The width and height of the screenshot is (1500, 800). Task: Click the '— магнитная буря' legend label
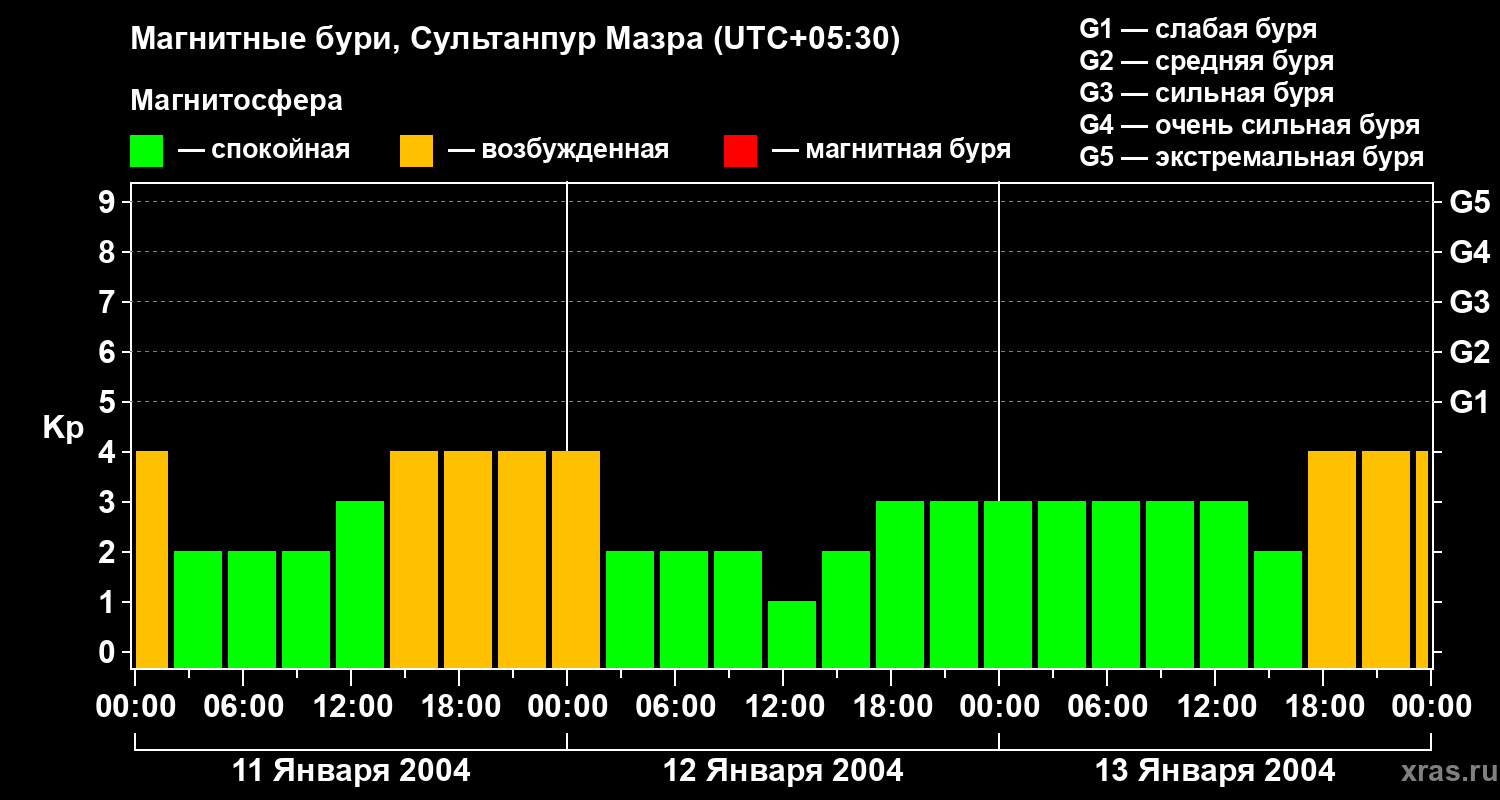pos(891,150)
